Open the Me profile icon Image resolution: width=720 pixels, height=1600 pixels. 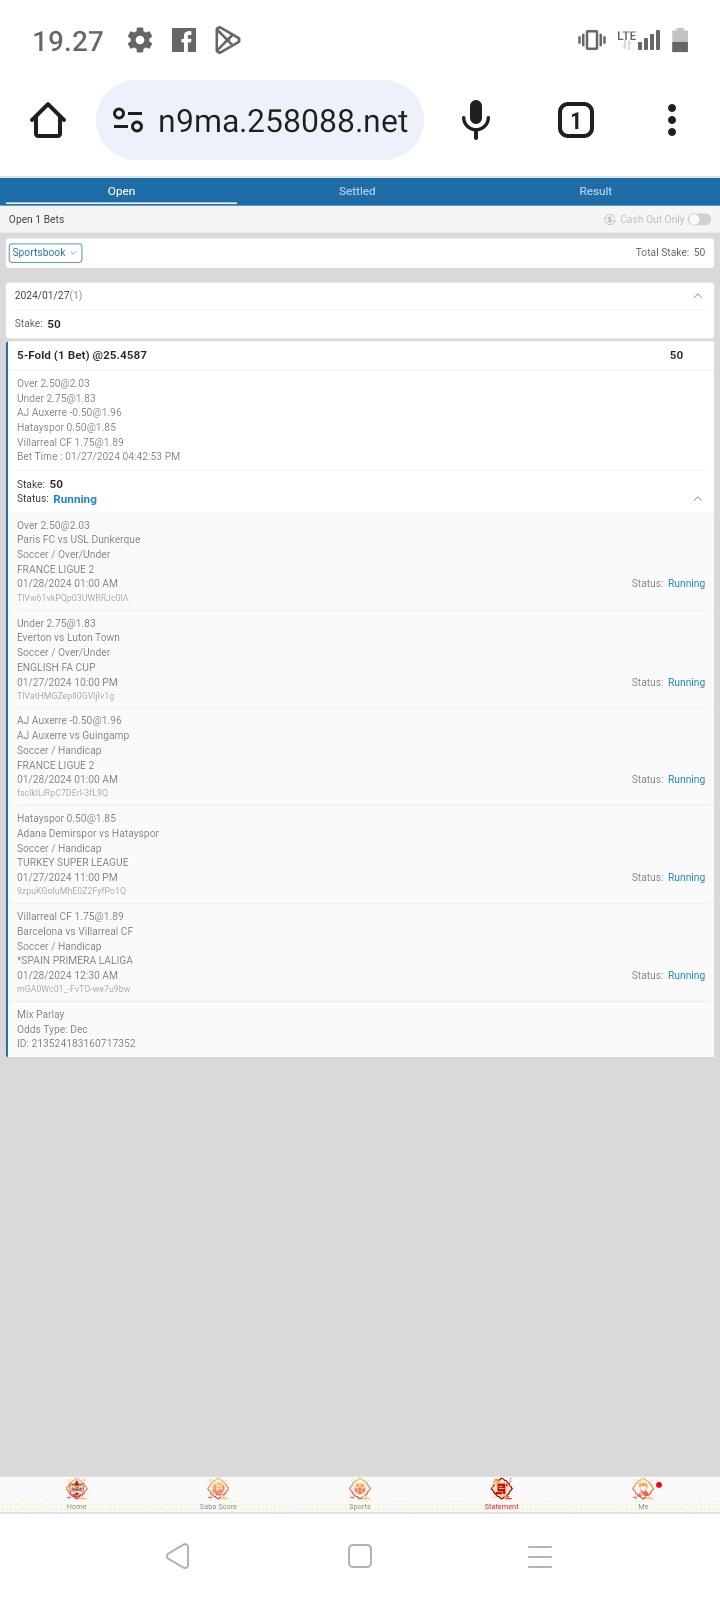click(643, 1491)
